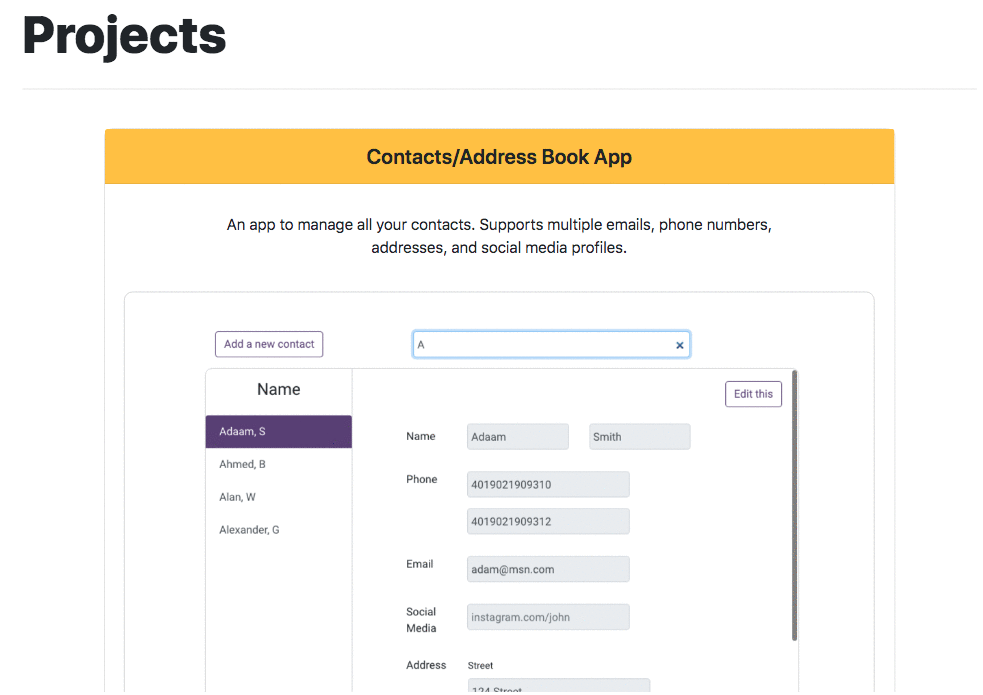
Task: Click the Edit this button
Action: point(753,394)
